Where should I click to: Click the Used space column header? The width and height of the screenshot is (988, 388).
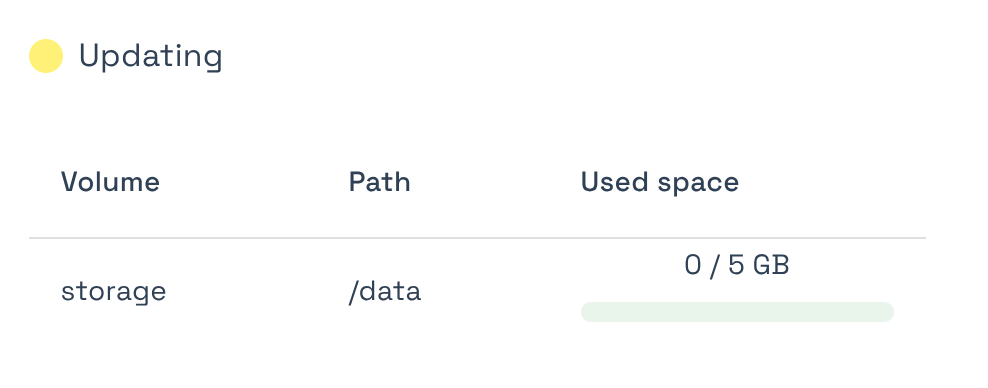660,183
